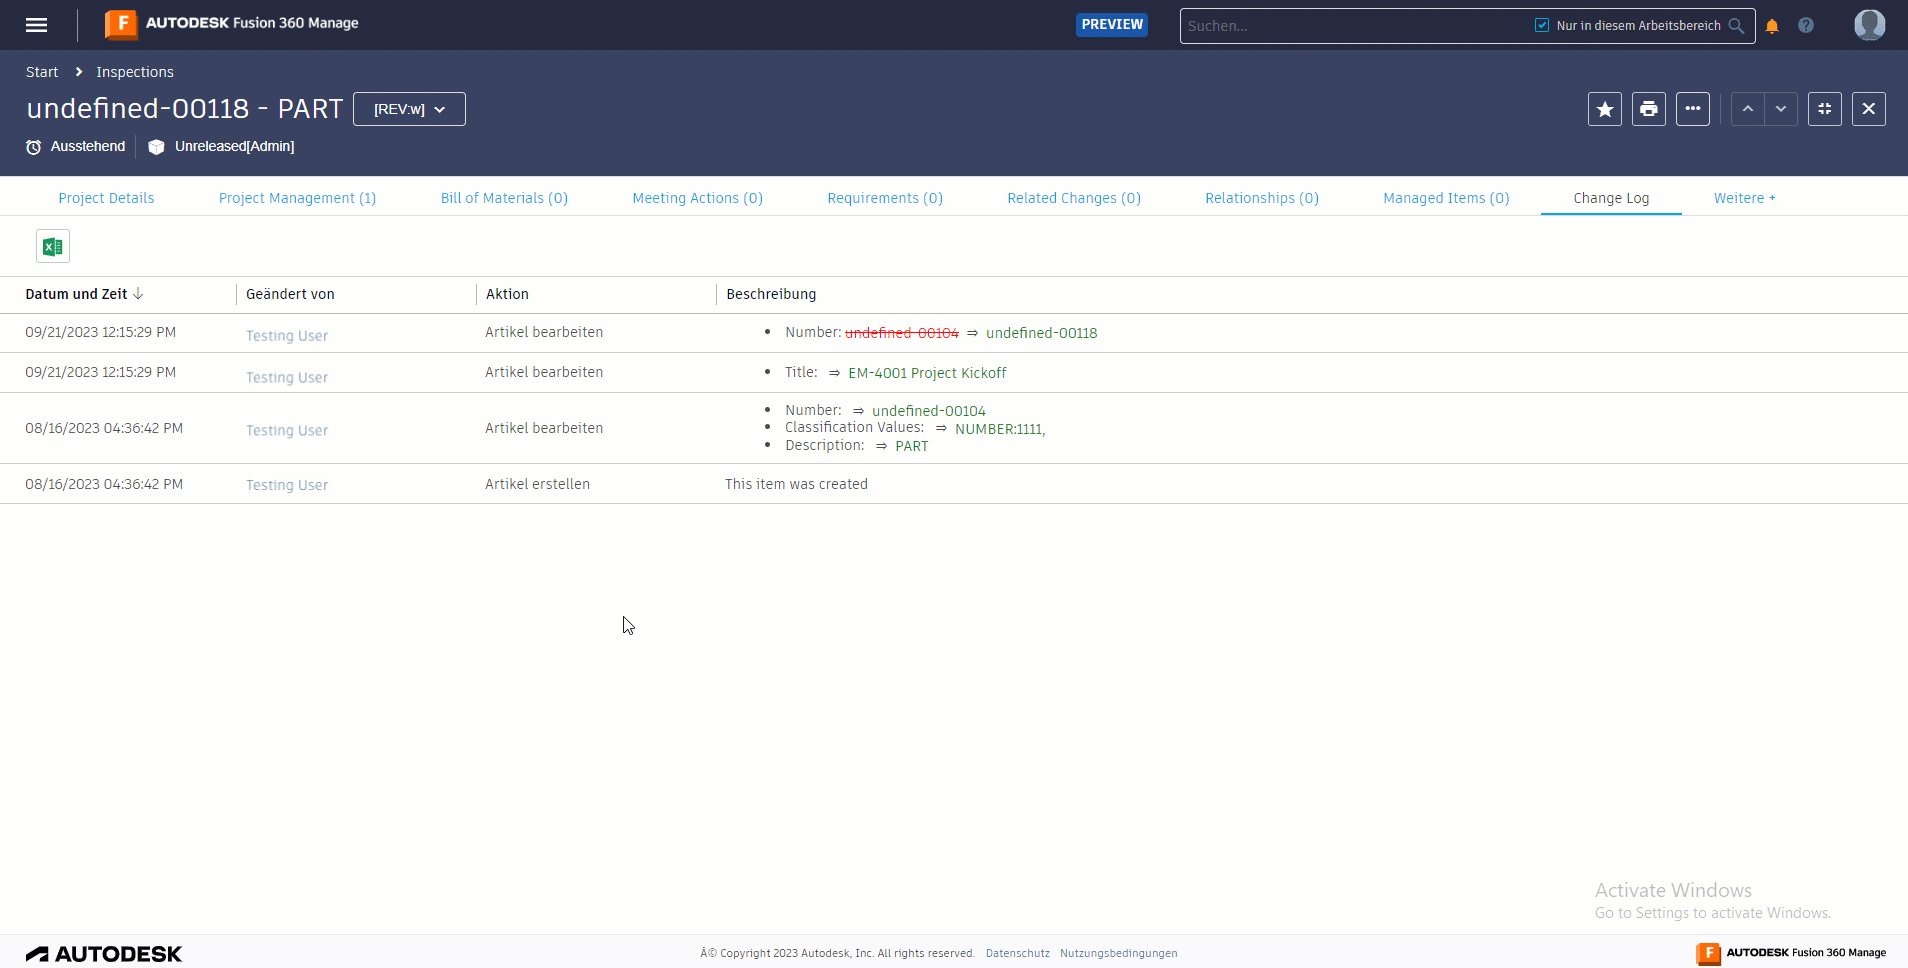
Task: Export the change log to Excel
Action: pyautogui.click(x=52, y=245)
